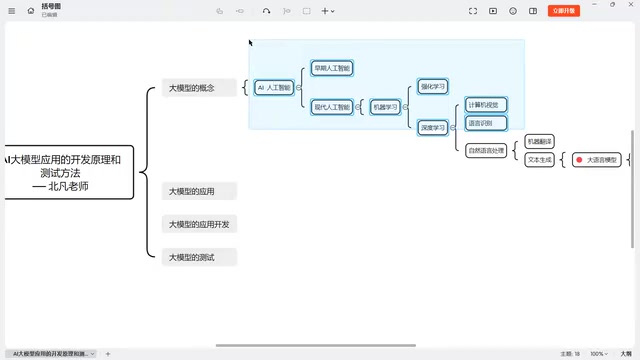The image size is (640, 360).
Task: Click the topic count in status bar
Action: [570, 354]
